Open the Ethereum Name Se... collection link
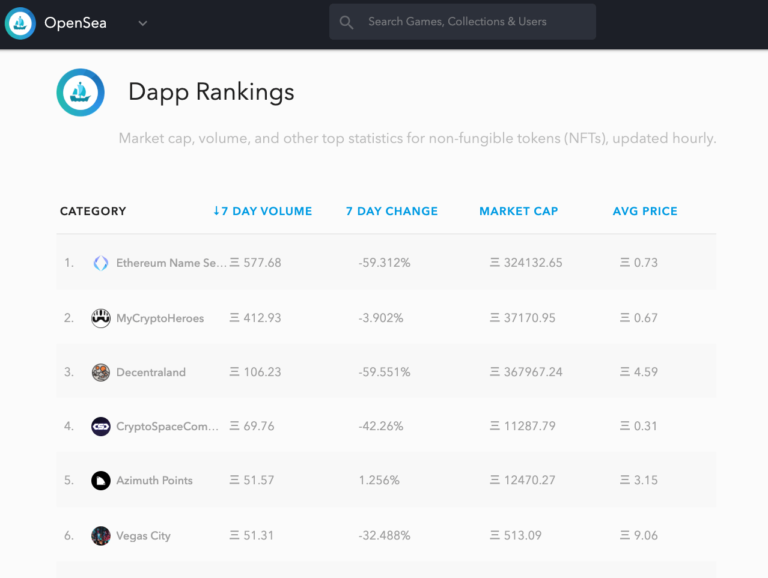Viewport: 768px width, 578px height. pos(171,263)
